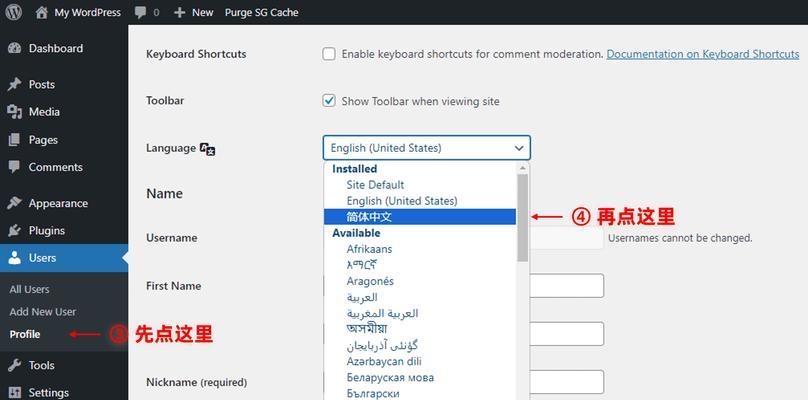Go to All Users submenu
808x400 pixels.
29,290
